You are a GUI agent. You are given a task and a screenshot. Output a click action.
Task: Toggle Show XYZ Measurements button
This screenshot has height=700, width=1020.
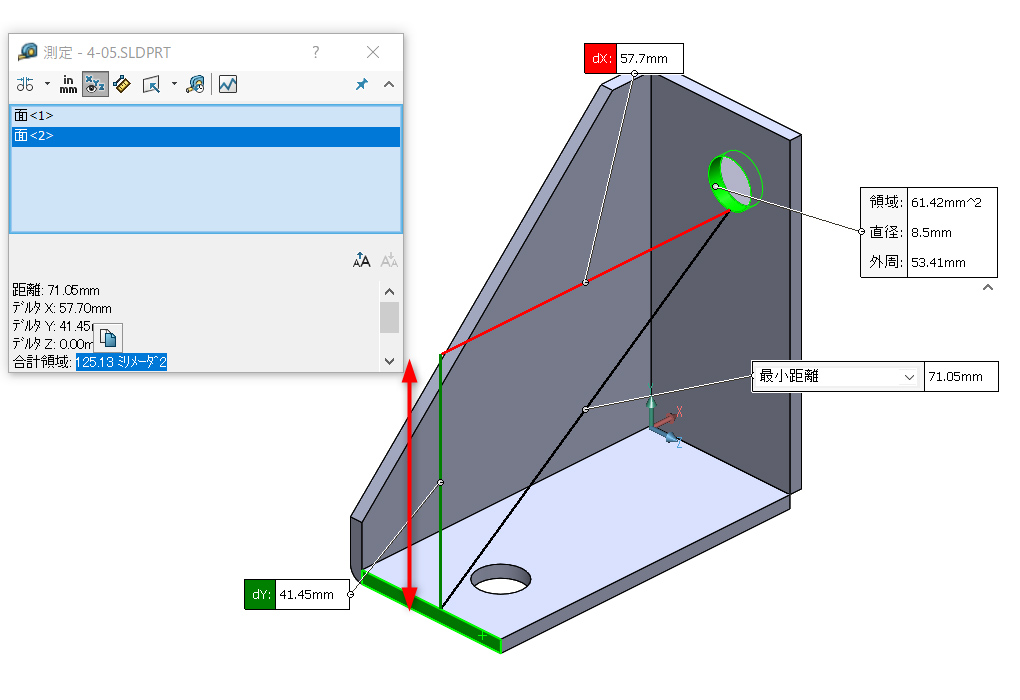pos(95,85)
